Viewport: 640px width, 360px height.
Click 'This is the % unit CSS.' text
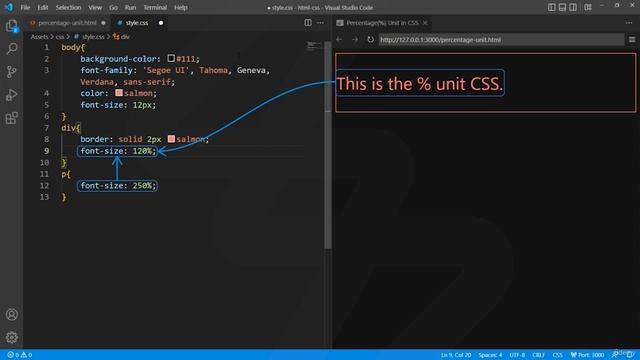point(420,84)
